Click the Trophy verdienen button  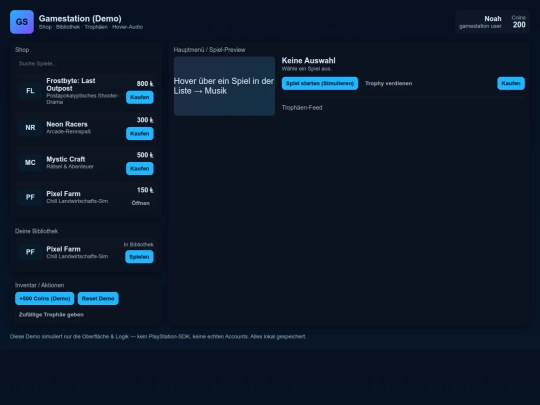coord(388,83)
